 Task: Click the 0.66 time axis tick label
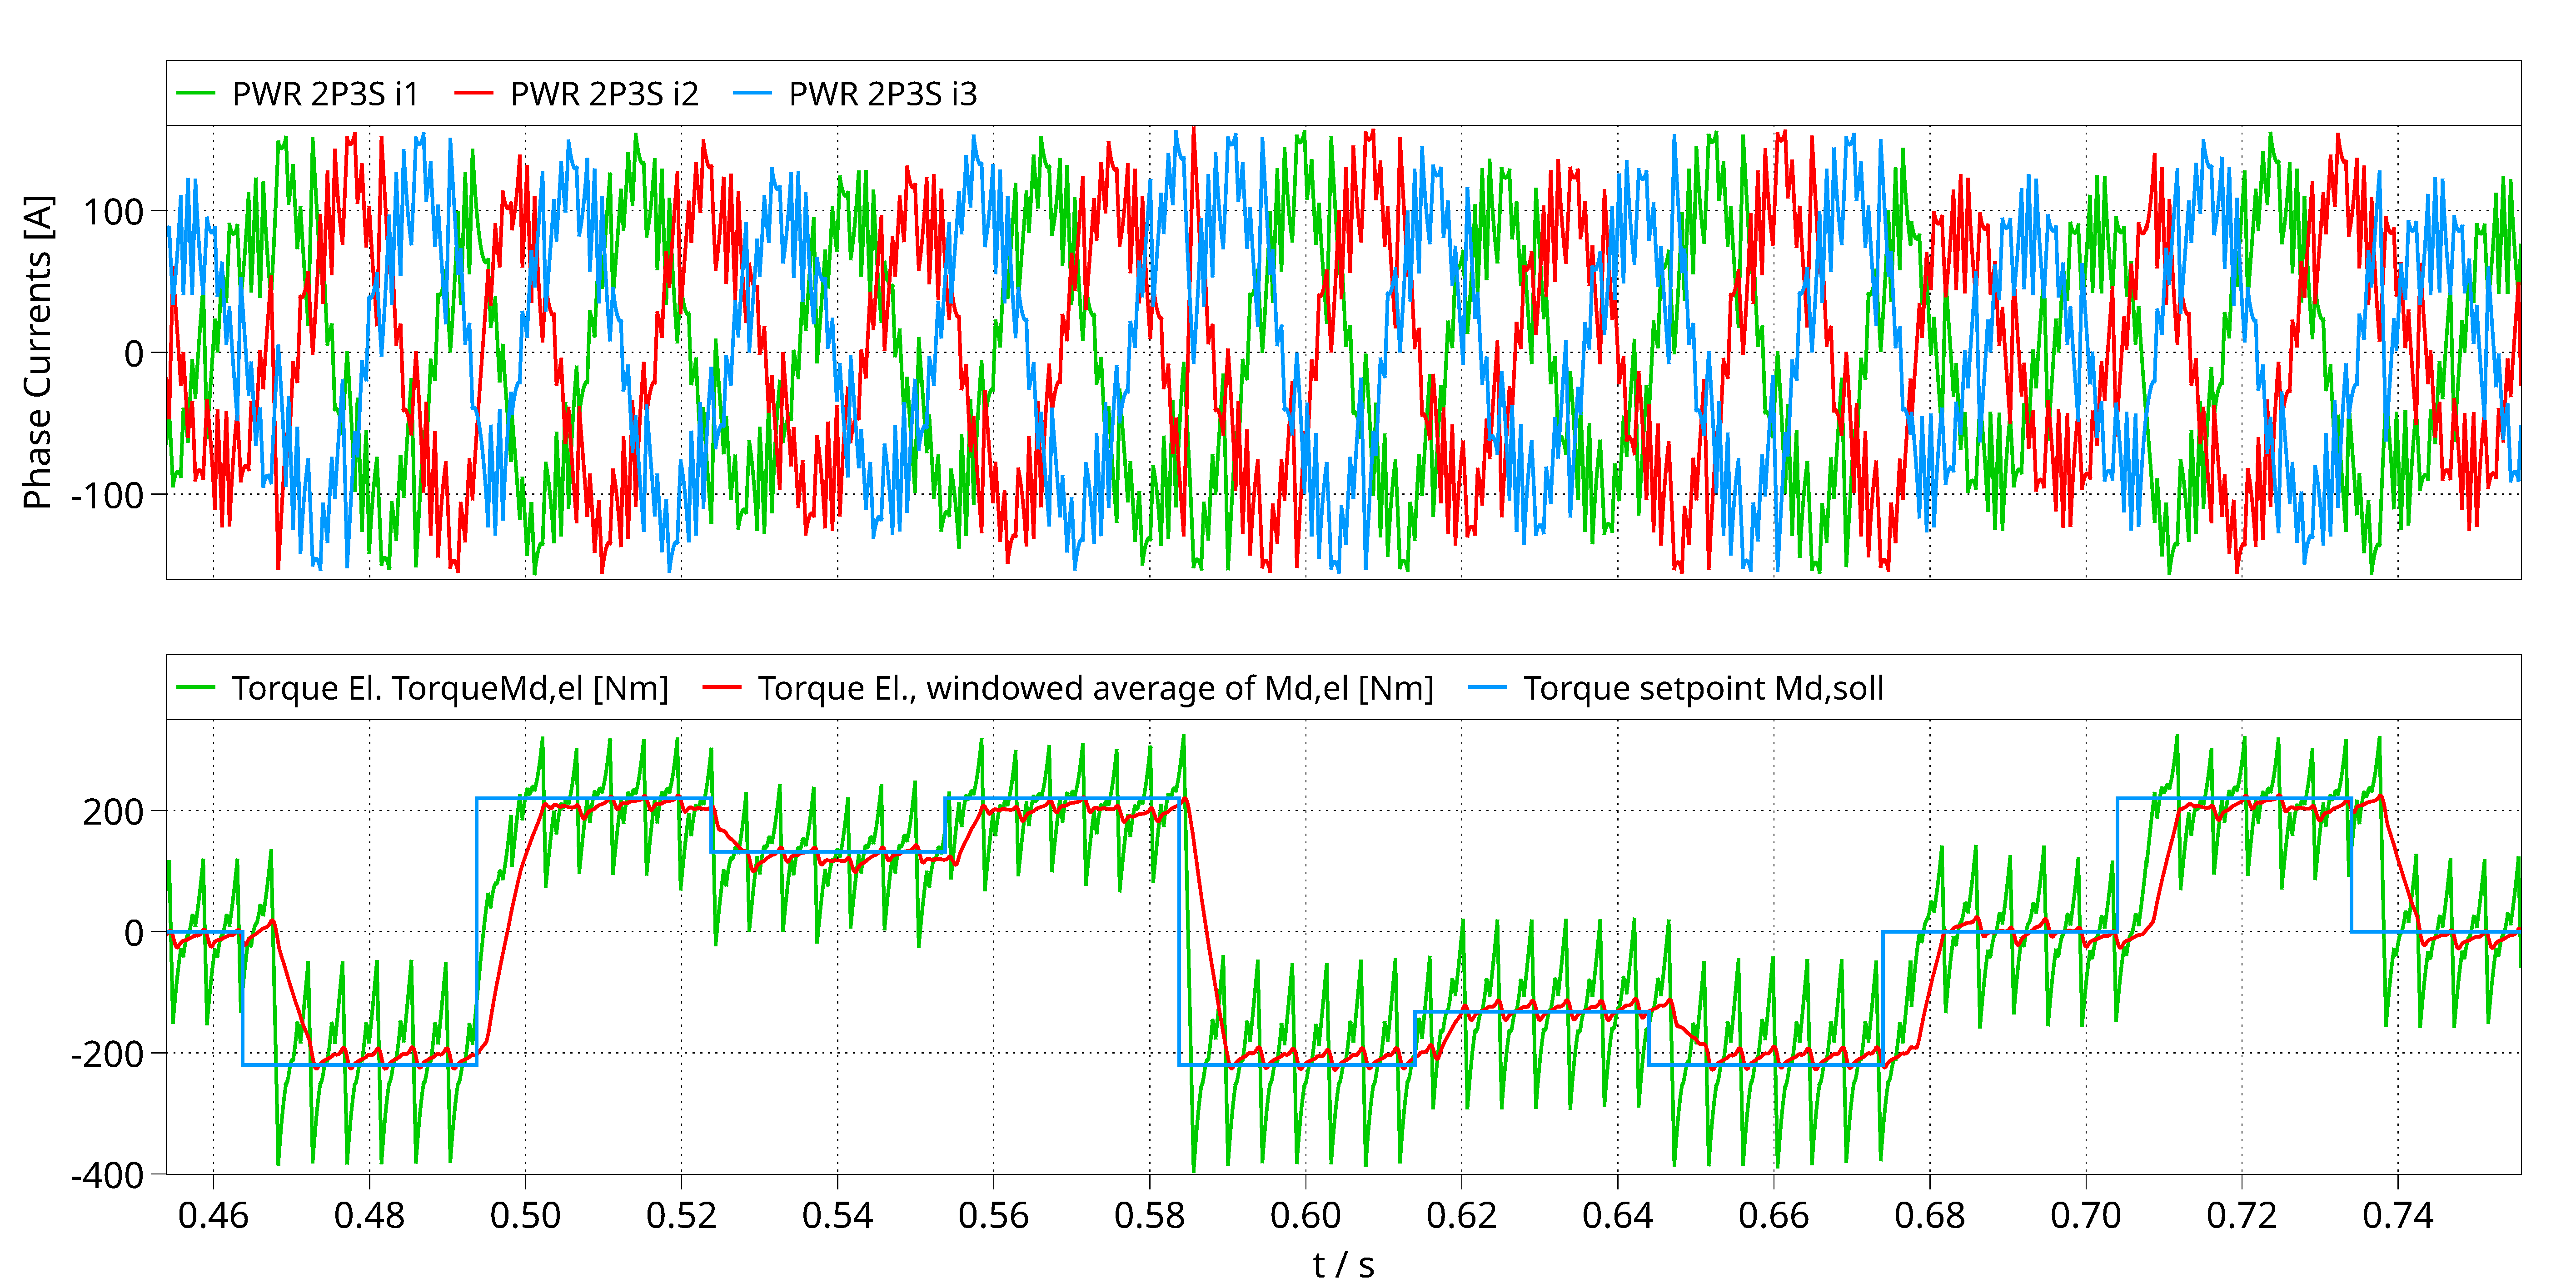pyautogui.click(x=1774, y=1216)
